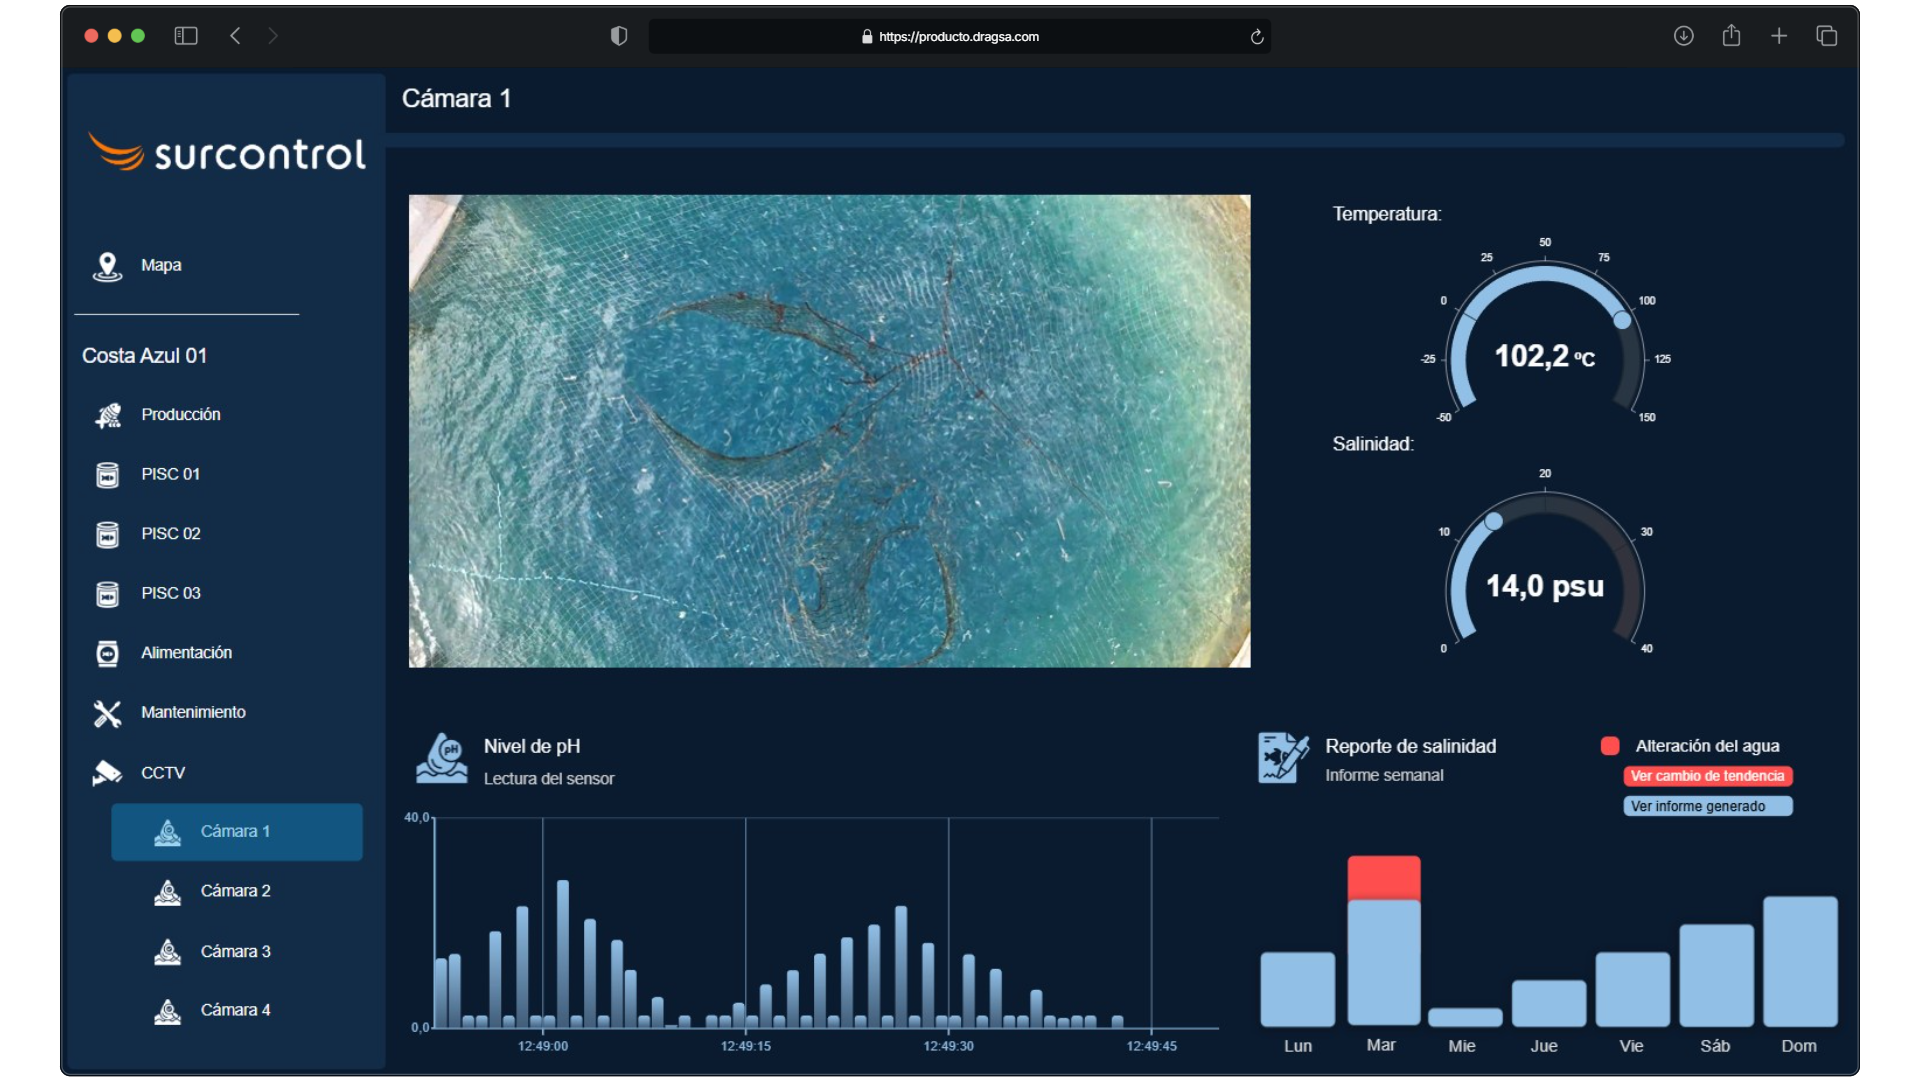Viewport: 1920px width, 1080px height.
Task: Click the CCTV camera icon
Action: point(107,773)
